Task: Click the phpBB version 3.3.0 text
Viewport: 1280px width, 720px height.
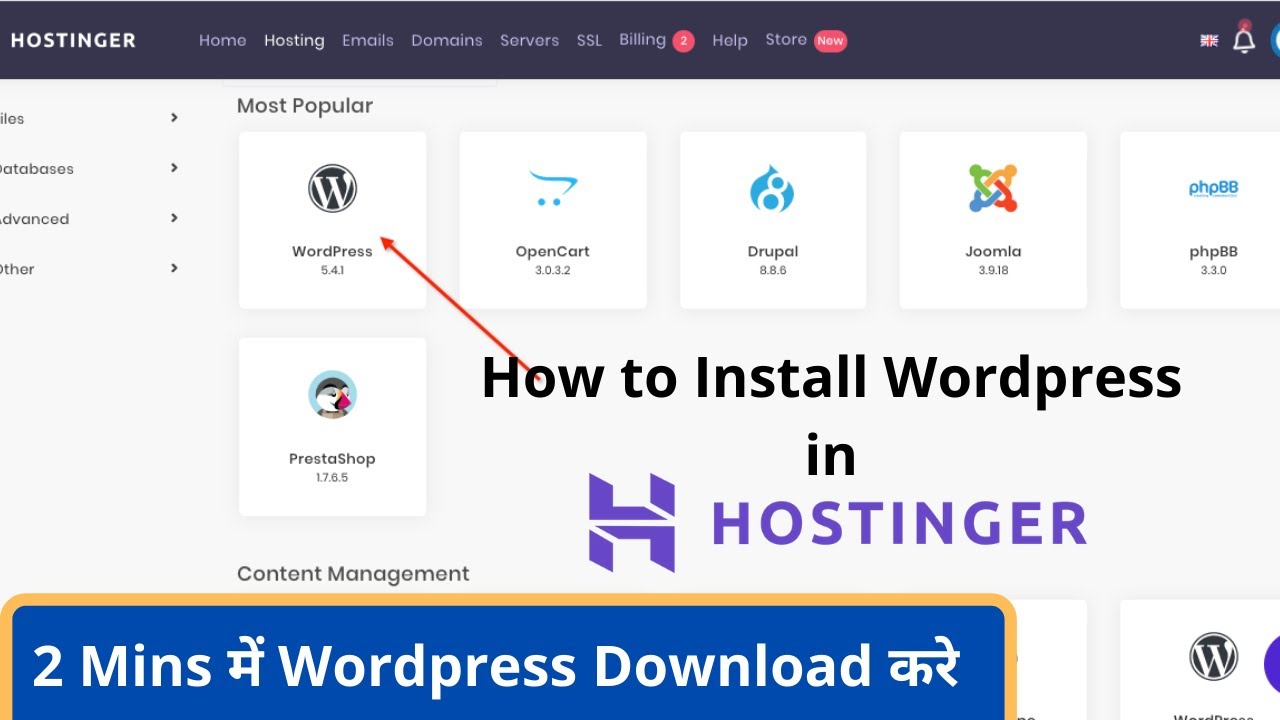Action: 1214,271
